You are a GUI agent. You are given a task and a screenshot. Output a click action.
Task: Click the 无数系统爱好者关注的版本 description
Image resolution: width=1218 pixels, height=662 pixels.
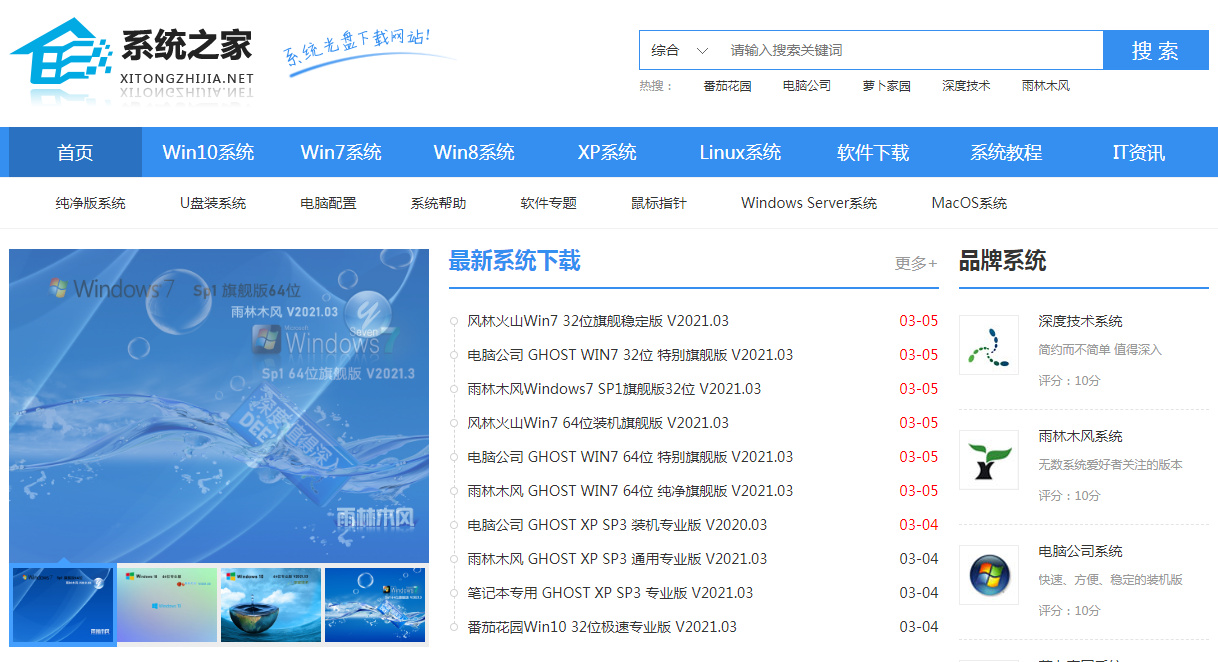(x=1110, y=465)
